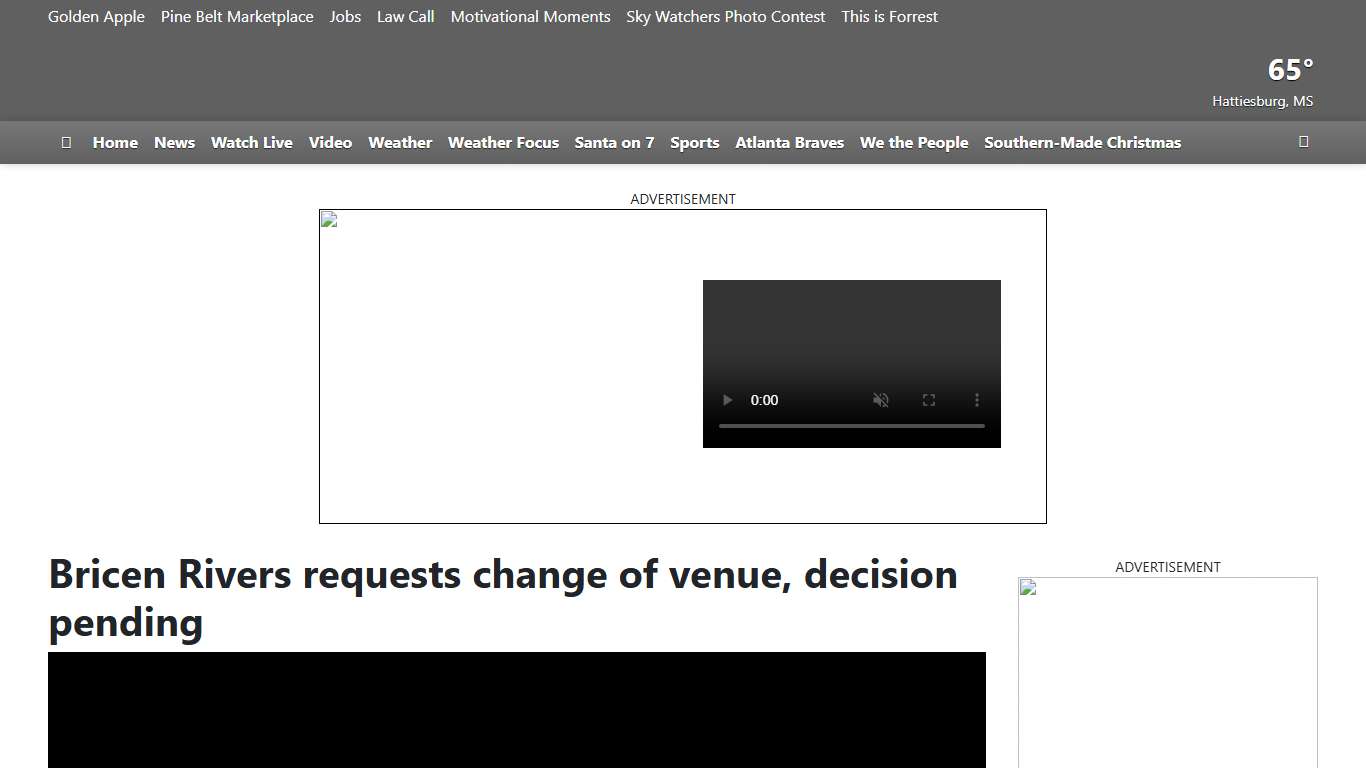Switch to the Sports tab
1366x768 pixels.
point(694,142)
